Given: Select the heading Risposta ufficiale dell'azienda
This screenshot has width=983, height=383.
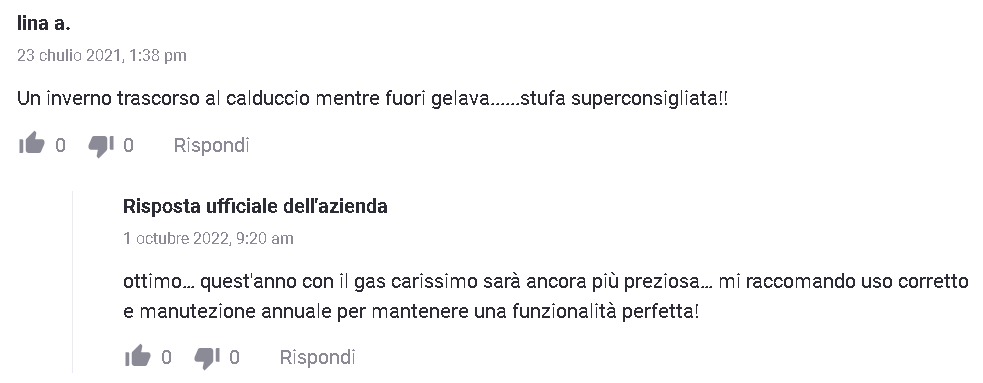Looking at the screenshot, I should point(255,206).
